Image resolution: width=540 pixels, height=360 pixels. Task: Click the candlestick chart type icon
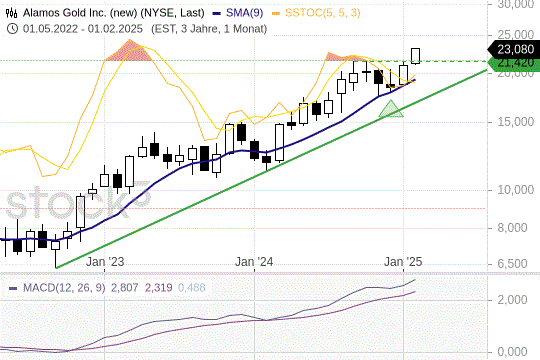click(x=11, y=13)
